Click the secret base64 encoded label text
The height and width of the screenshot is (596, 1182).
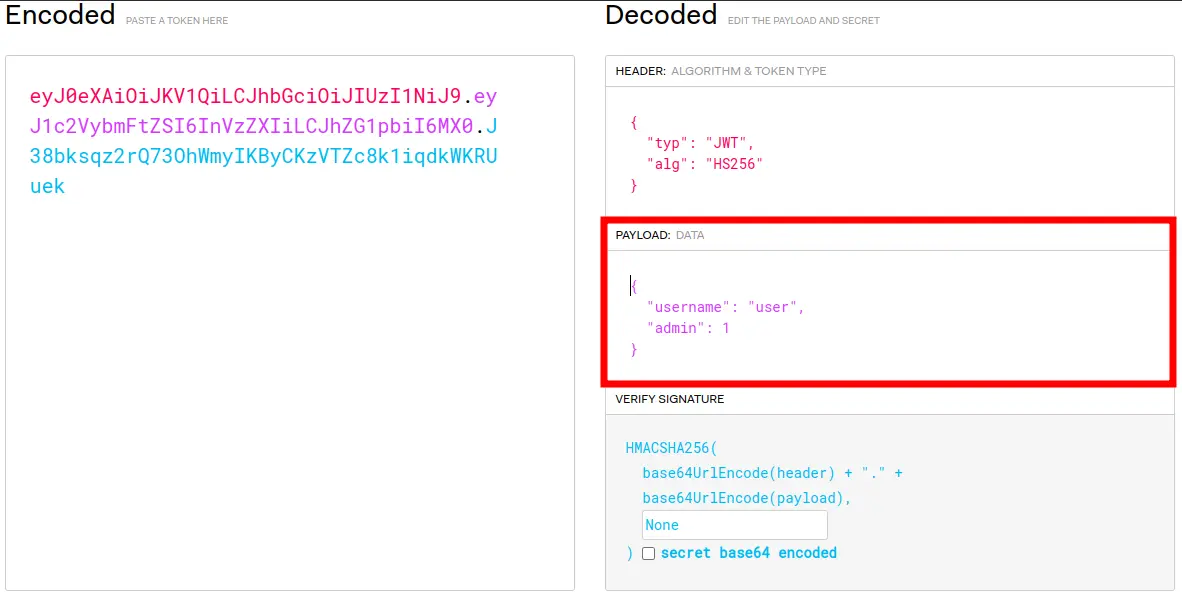tap(749, 553)
